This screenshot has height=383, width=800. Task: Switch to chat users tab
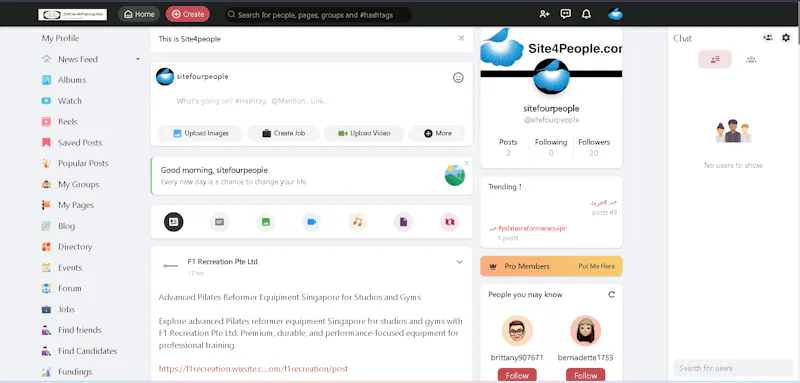(x=715, y=59)
